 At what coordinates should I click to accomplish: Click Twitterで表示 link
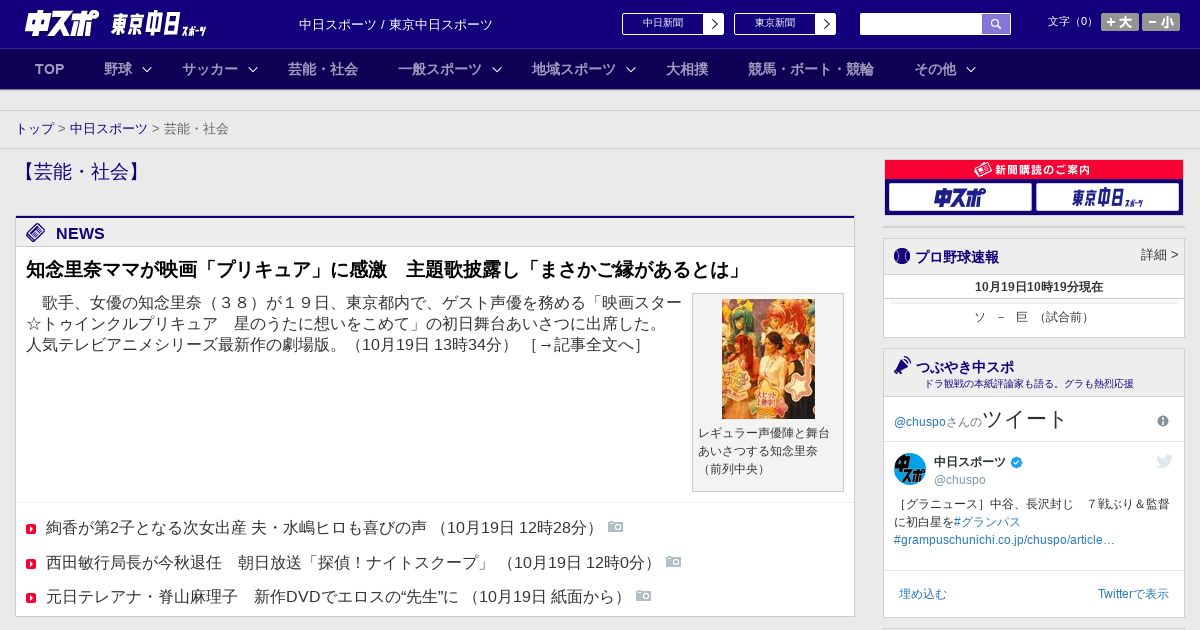point(1133,594)
